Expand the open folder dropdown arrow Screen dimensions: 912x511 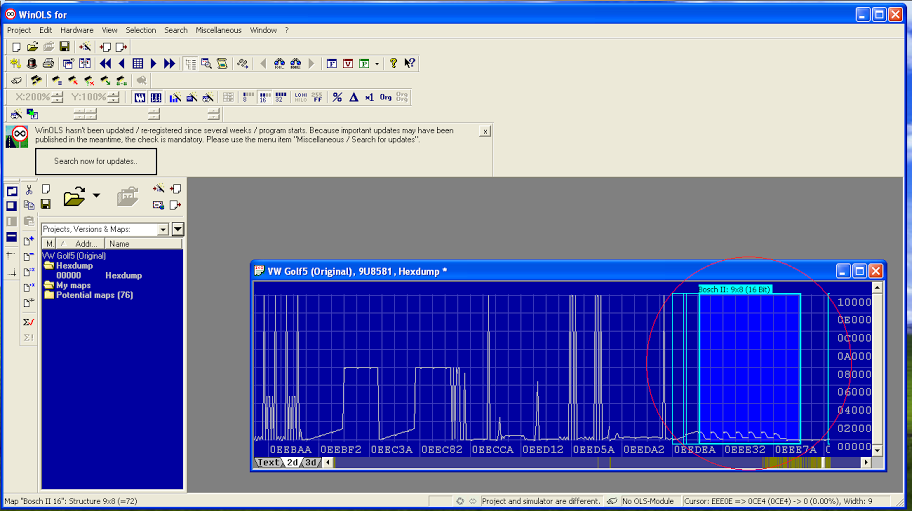pos(96,197)
